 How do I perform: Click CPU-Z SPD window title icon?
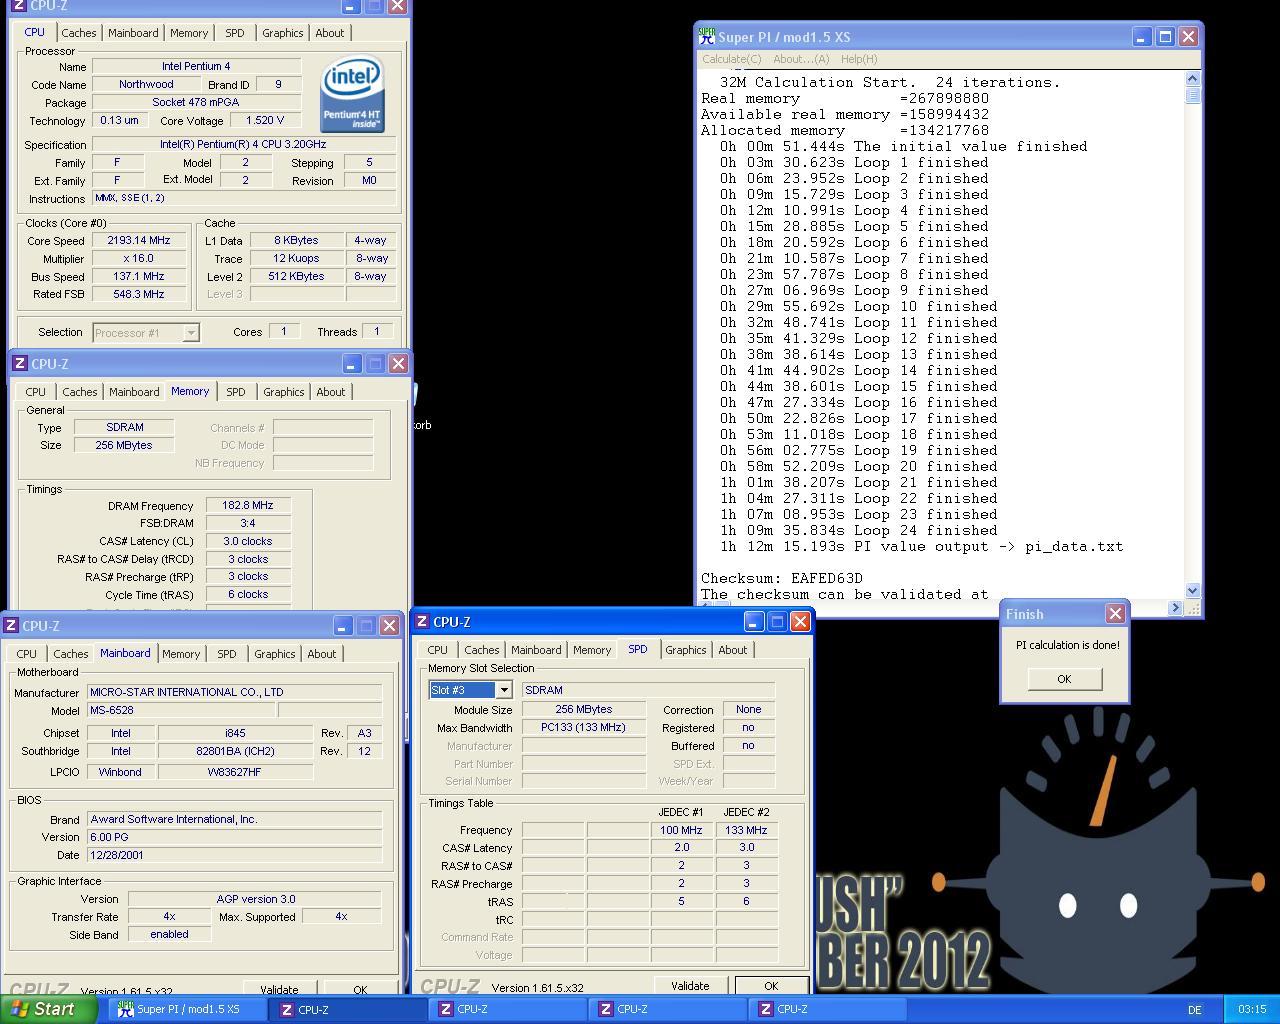point(422,621)
